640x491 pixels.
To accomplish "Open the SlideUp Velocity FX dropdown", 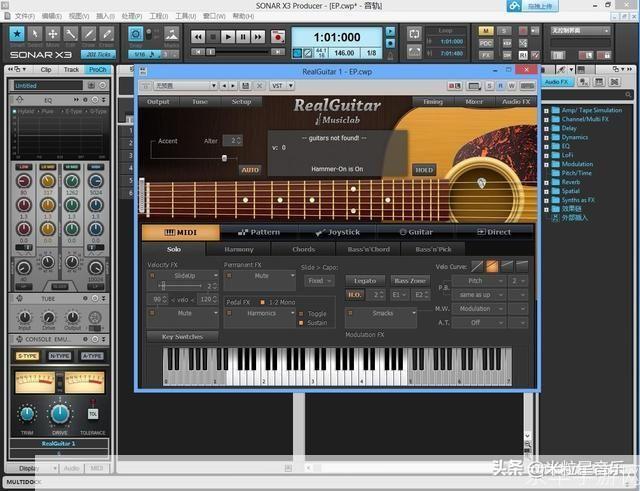I will pyautogui.click(x=187, y=276).
